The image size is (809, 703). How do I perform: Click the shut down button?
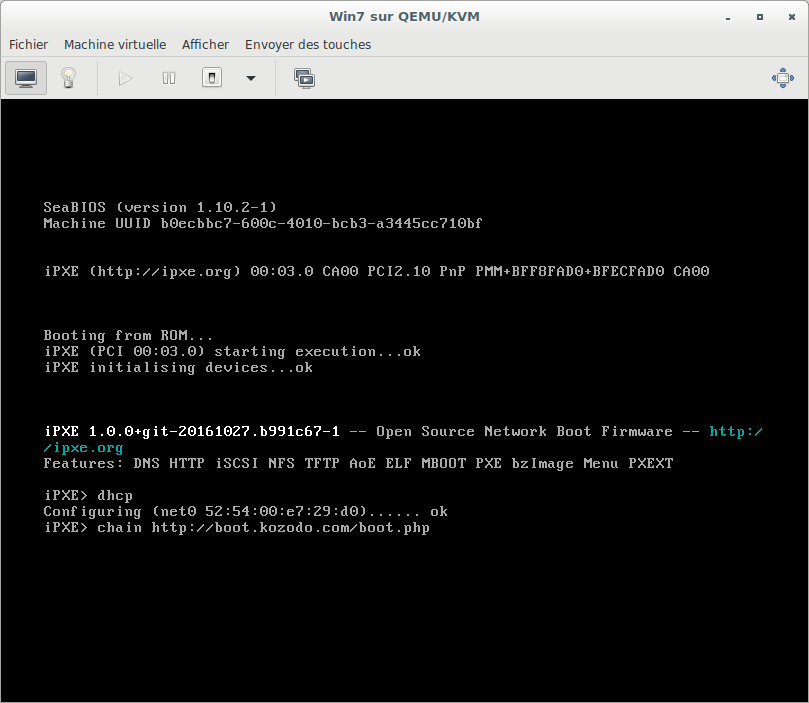pyautogui.click(x=212, y=78)
